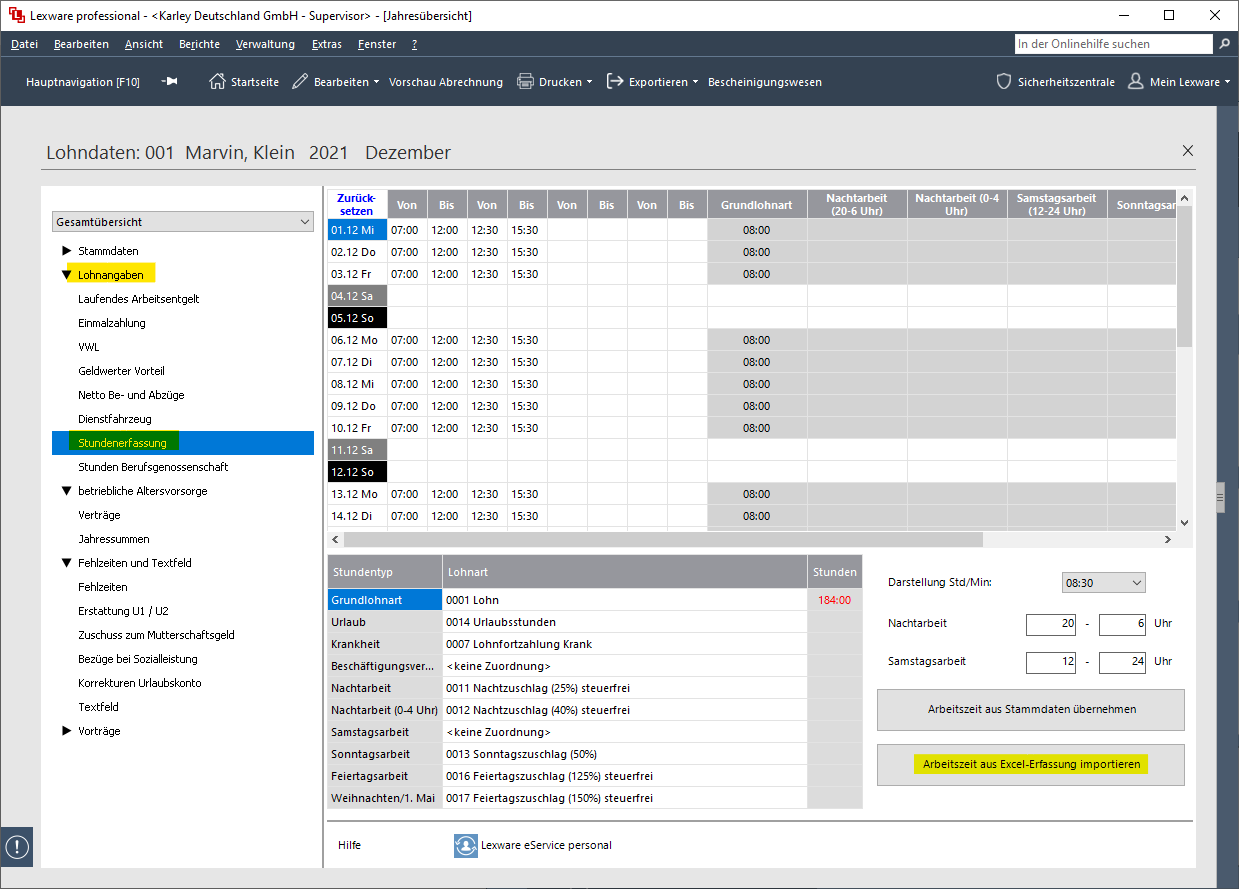
Task: Open the Berichte menu
Action: (199, 44)
